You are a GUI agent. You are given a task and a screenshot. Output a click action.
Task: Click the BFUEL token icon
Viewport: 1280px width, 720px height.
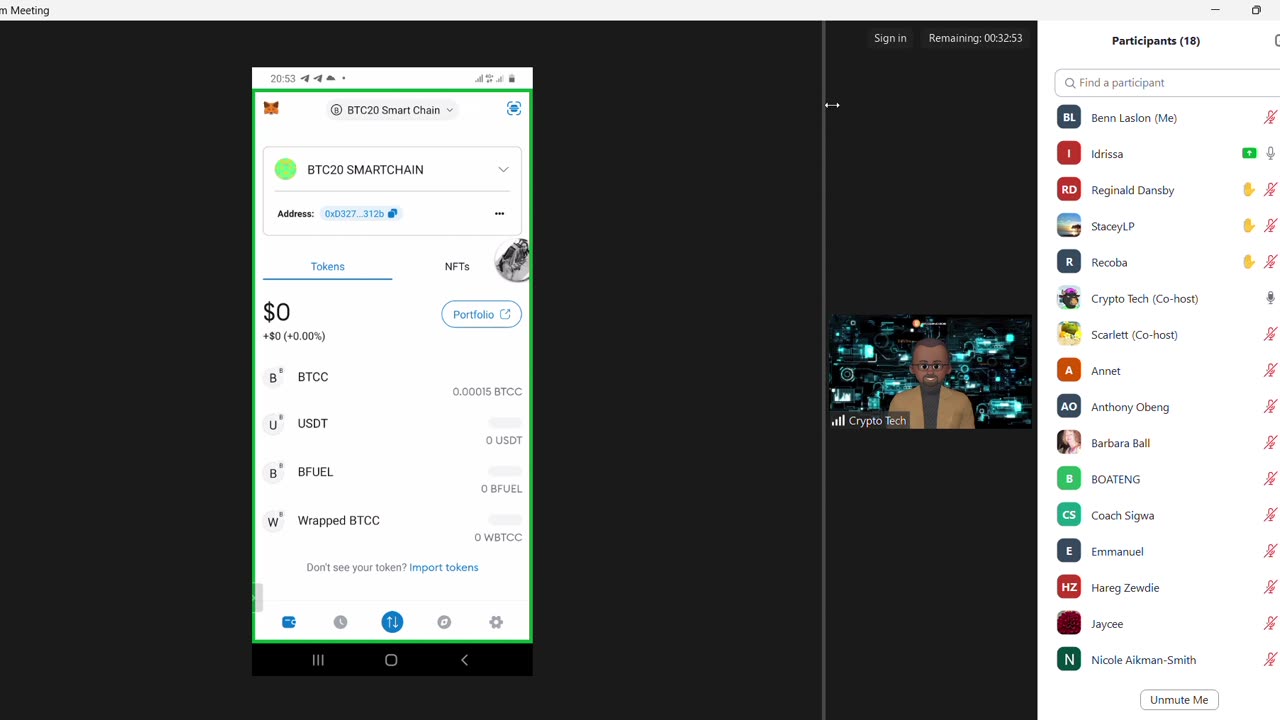[x=273, y=472]
